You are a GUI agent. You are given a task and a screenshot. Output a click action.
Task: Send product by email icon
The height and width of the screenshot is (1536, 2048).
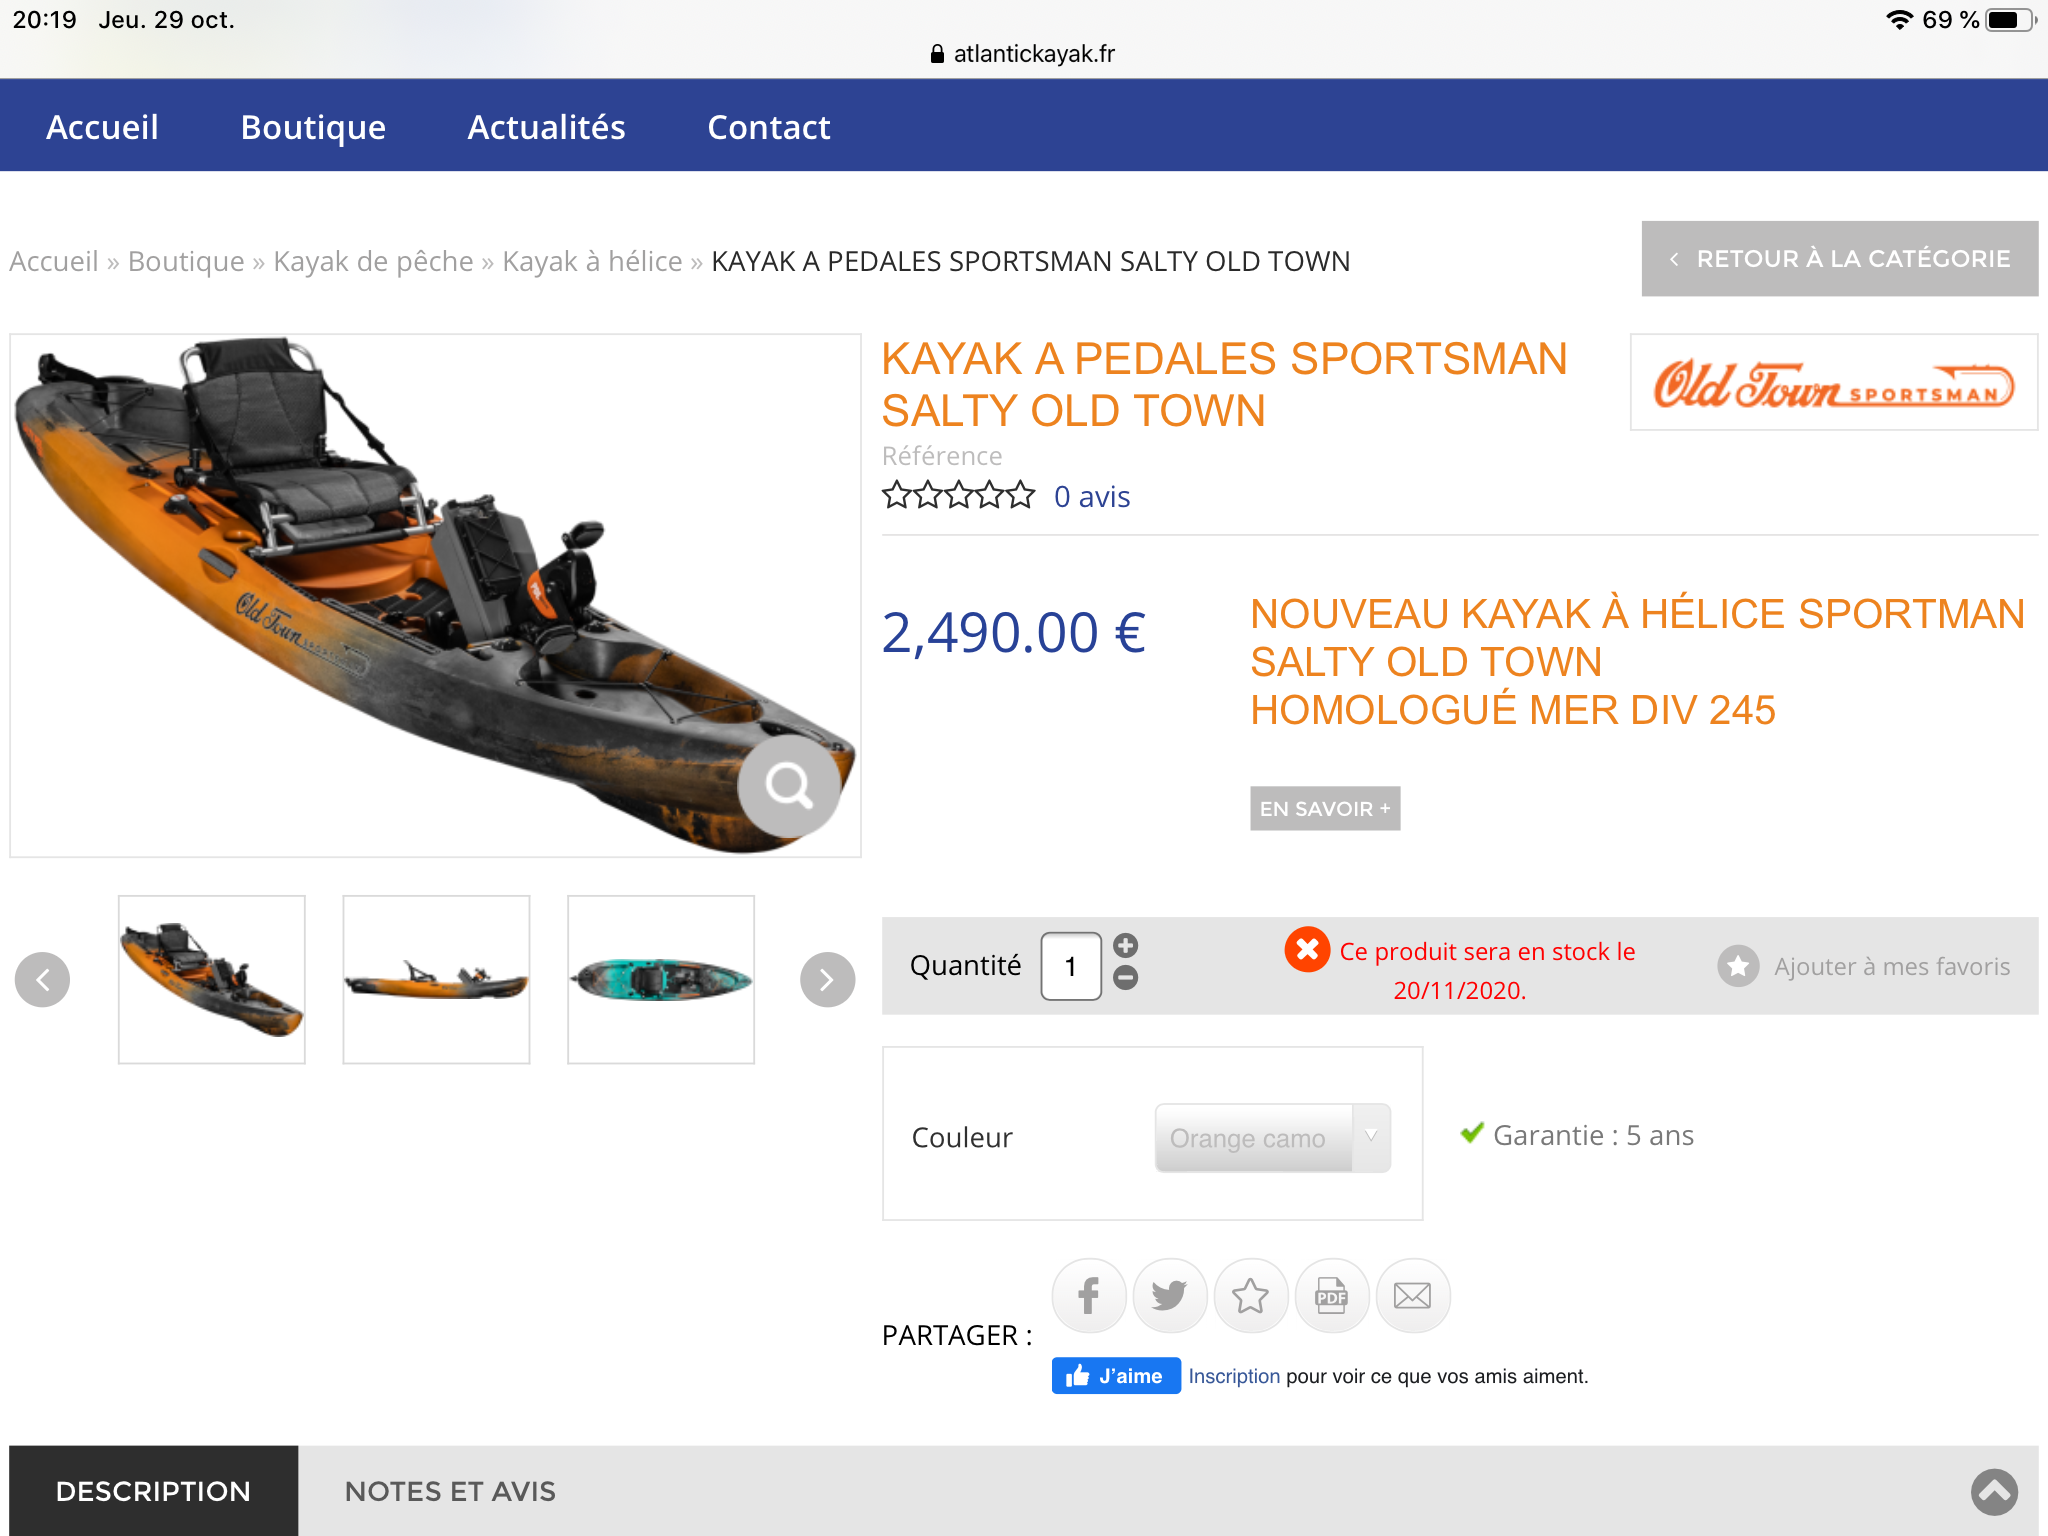click(1412, 1295)
